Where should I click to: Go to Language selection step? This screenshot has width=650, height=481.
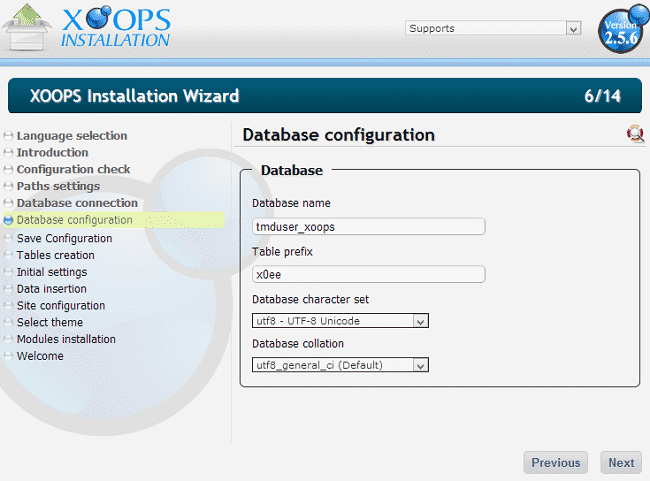72,136
